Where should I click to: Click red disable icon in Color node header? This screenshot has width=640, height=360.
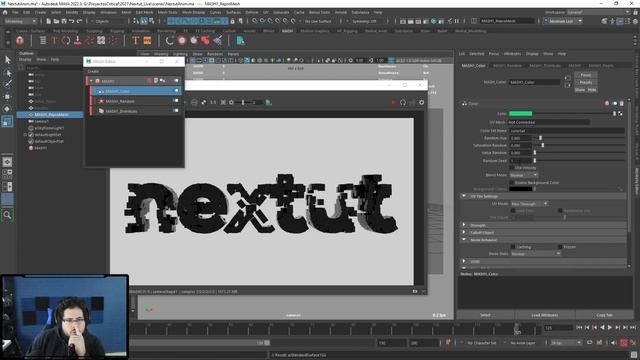[607, 104]
